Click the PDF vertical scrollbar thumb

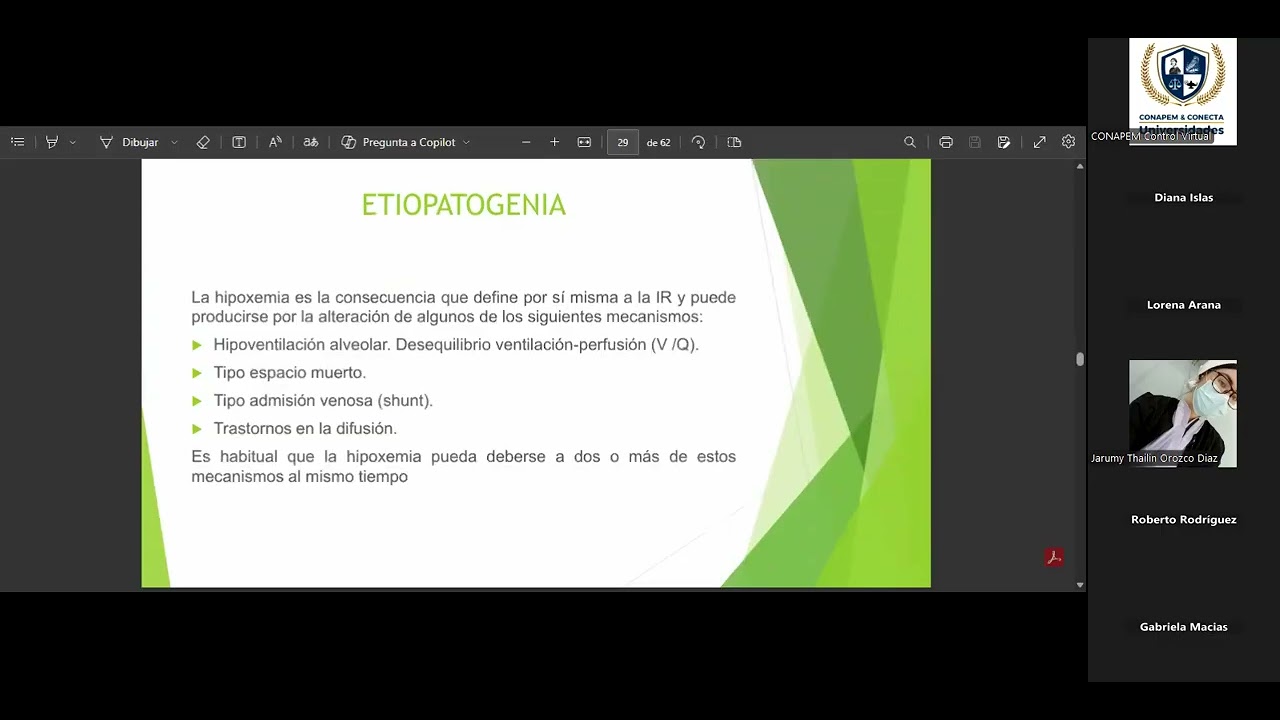coord(1080,359)
